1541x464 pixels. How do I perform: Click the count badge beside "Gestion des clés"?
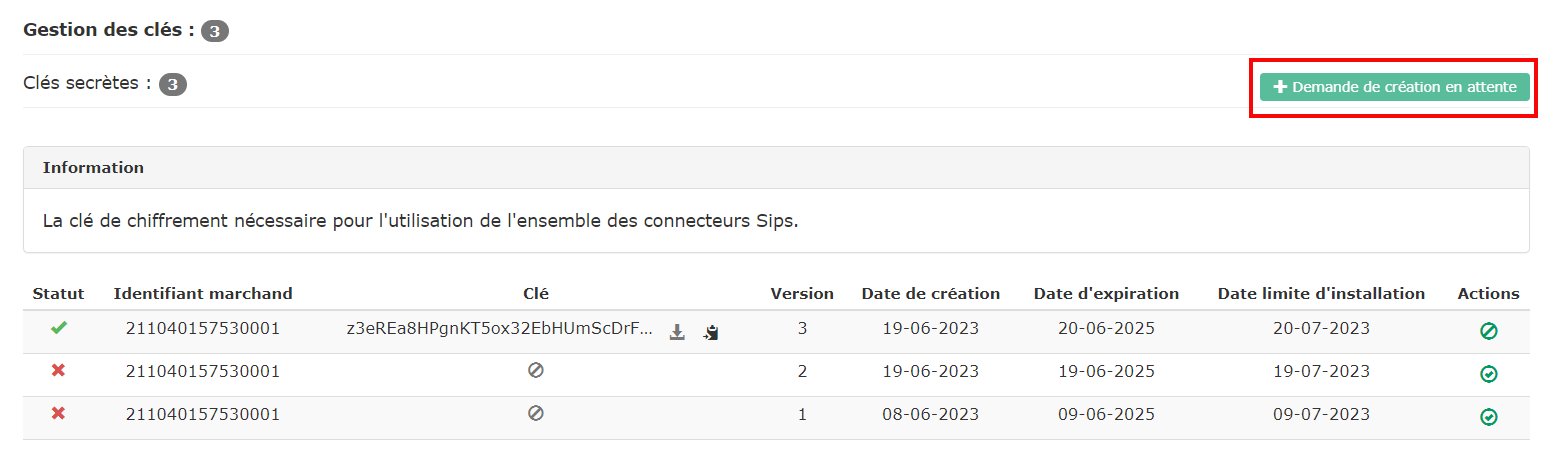coord(215,31)
